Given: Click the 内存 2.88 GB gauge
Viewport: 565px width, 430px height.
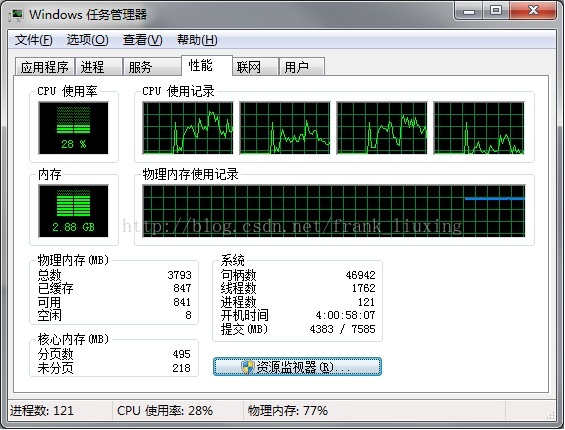Looking at the screenshot, I should 74,211.
